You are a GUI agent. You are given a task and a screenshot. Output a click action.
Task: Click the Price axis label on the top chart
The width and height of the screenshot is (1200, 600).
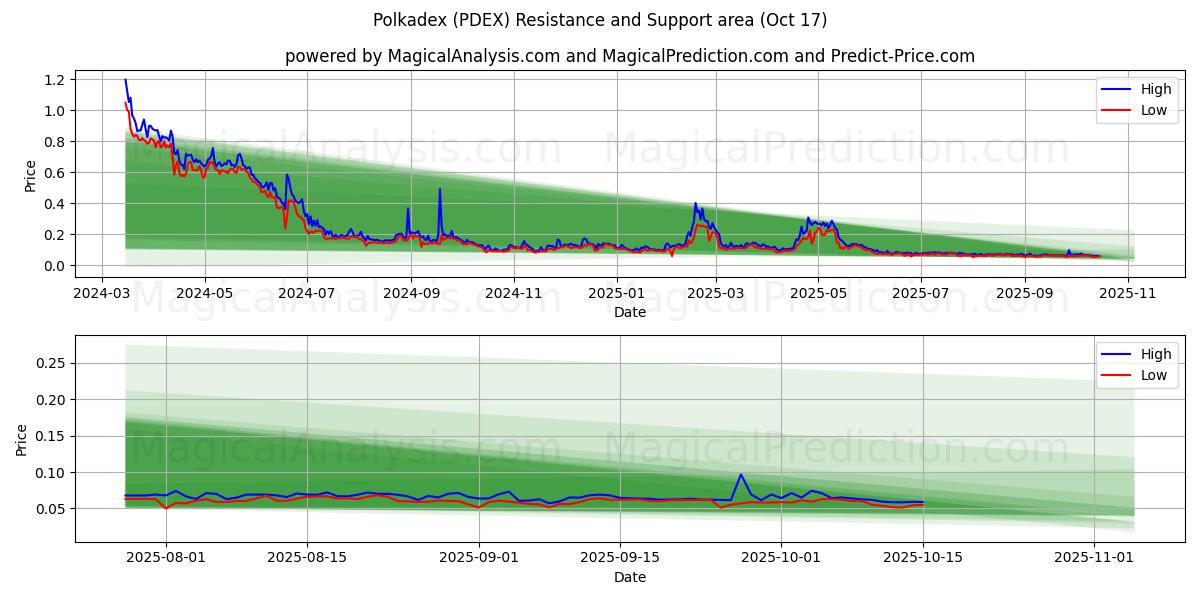31,175
